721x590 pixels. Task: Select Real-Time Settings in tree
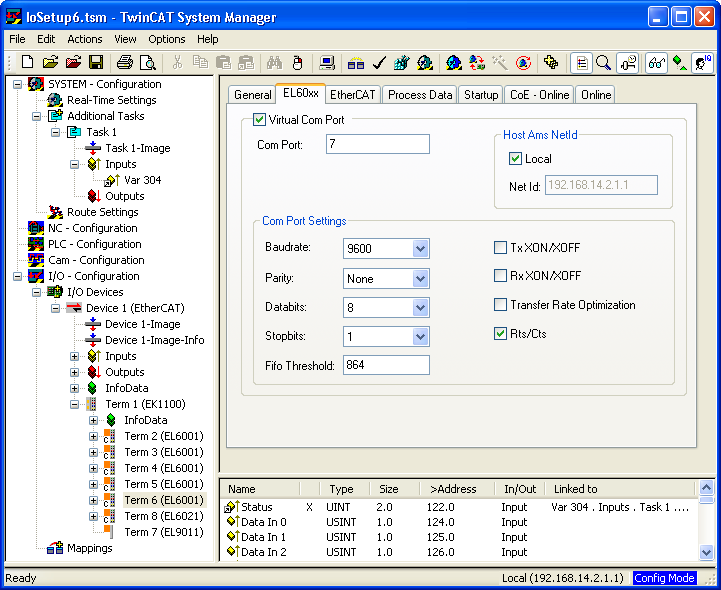pos(111,100)
